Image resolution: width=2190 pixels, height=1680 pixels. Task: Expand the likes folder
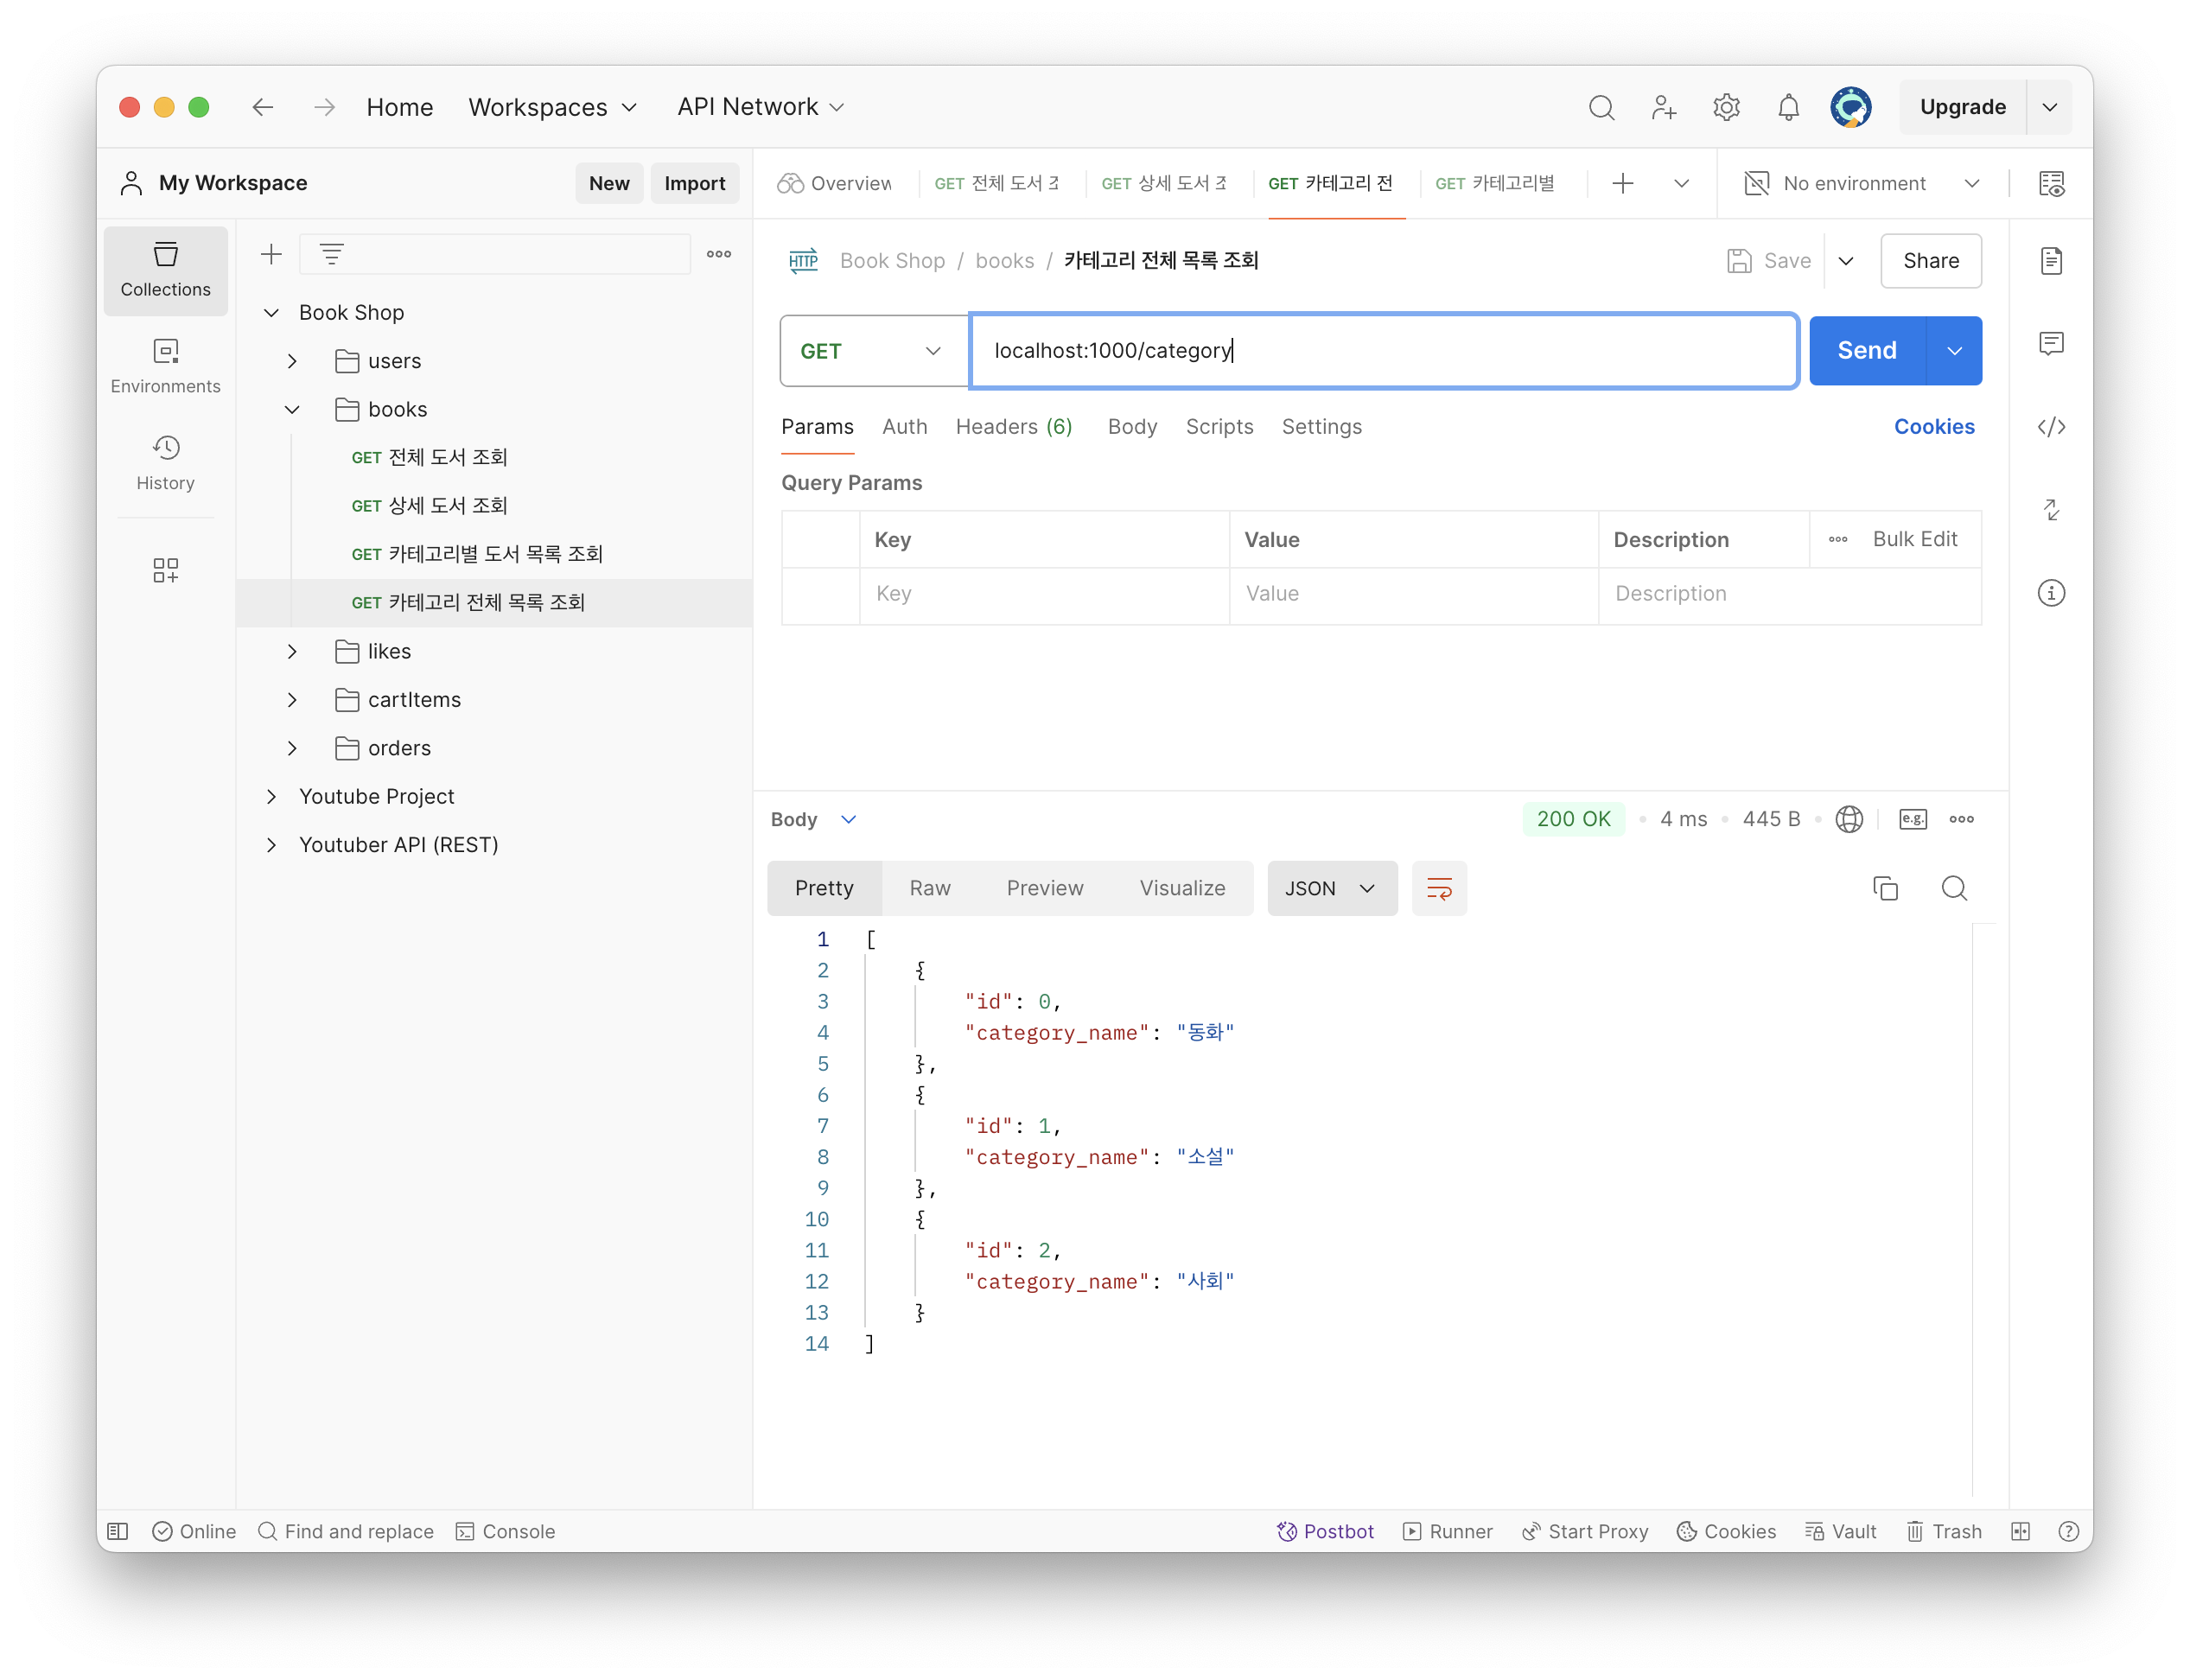[x=292, y=652]
